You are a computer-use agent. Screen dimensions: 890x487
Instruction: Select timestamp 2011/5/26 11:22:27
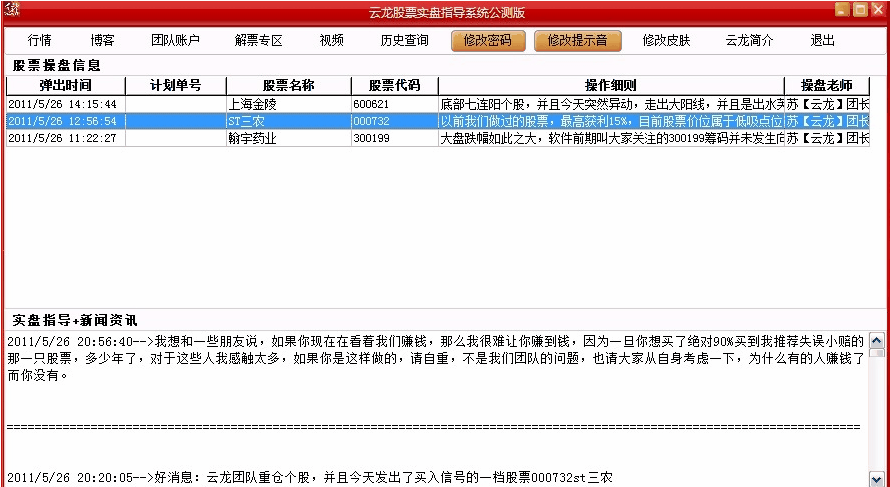pyautogui.click(x=66, y=138)
